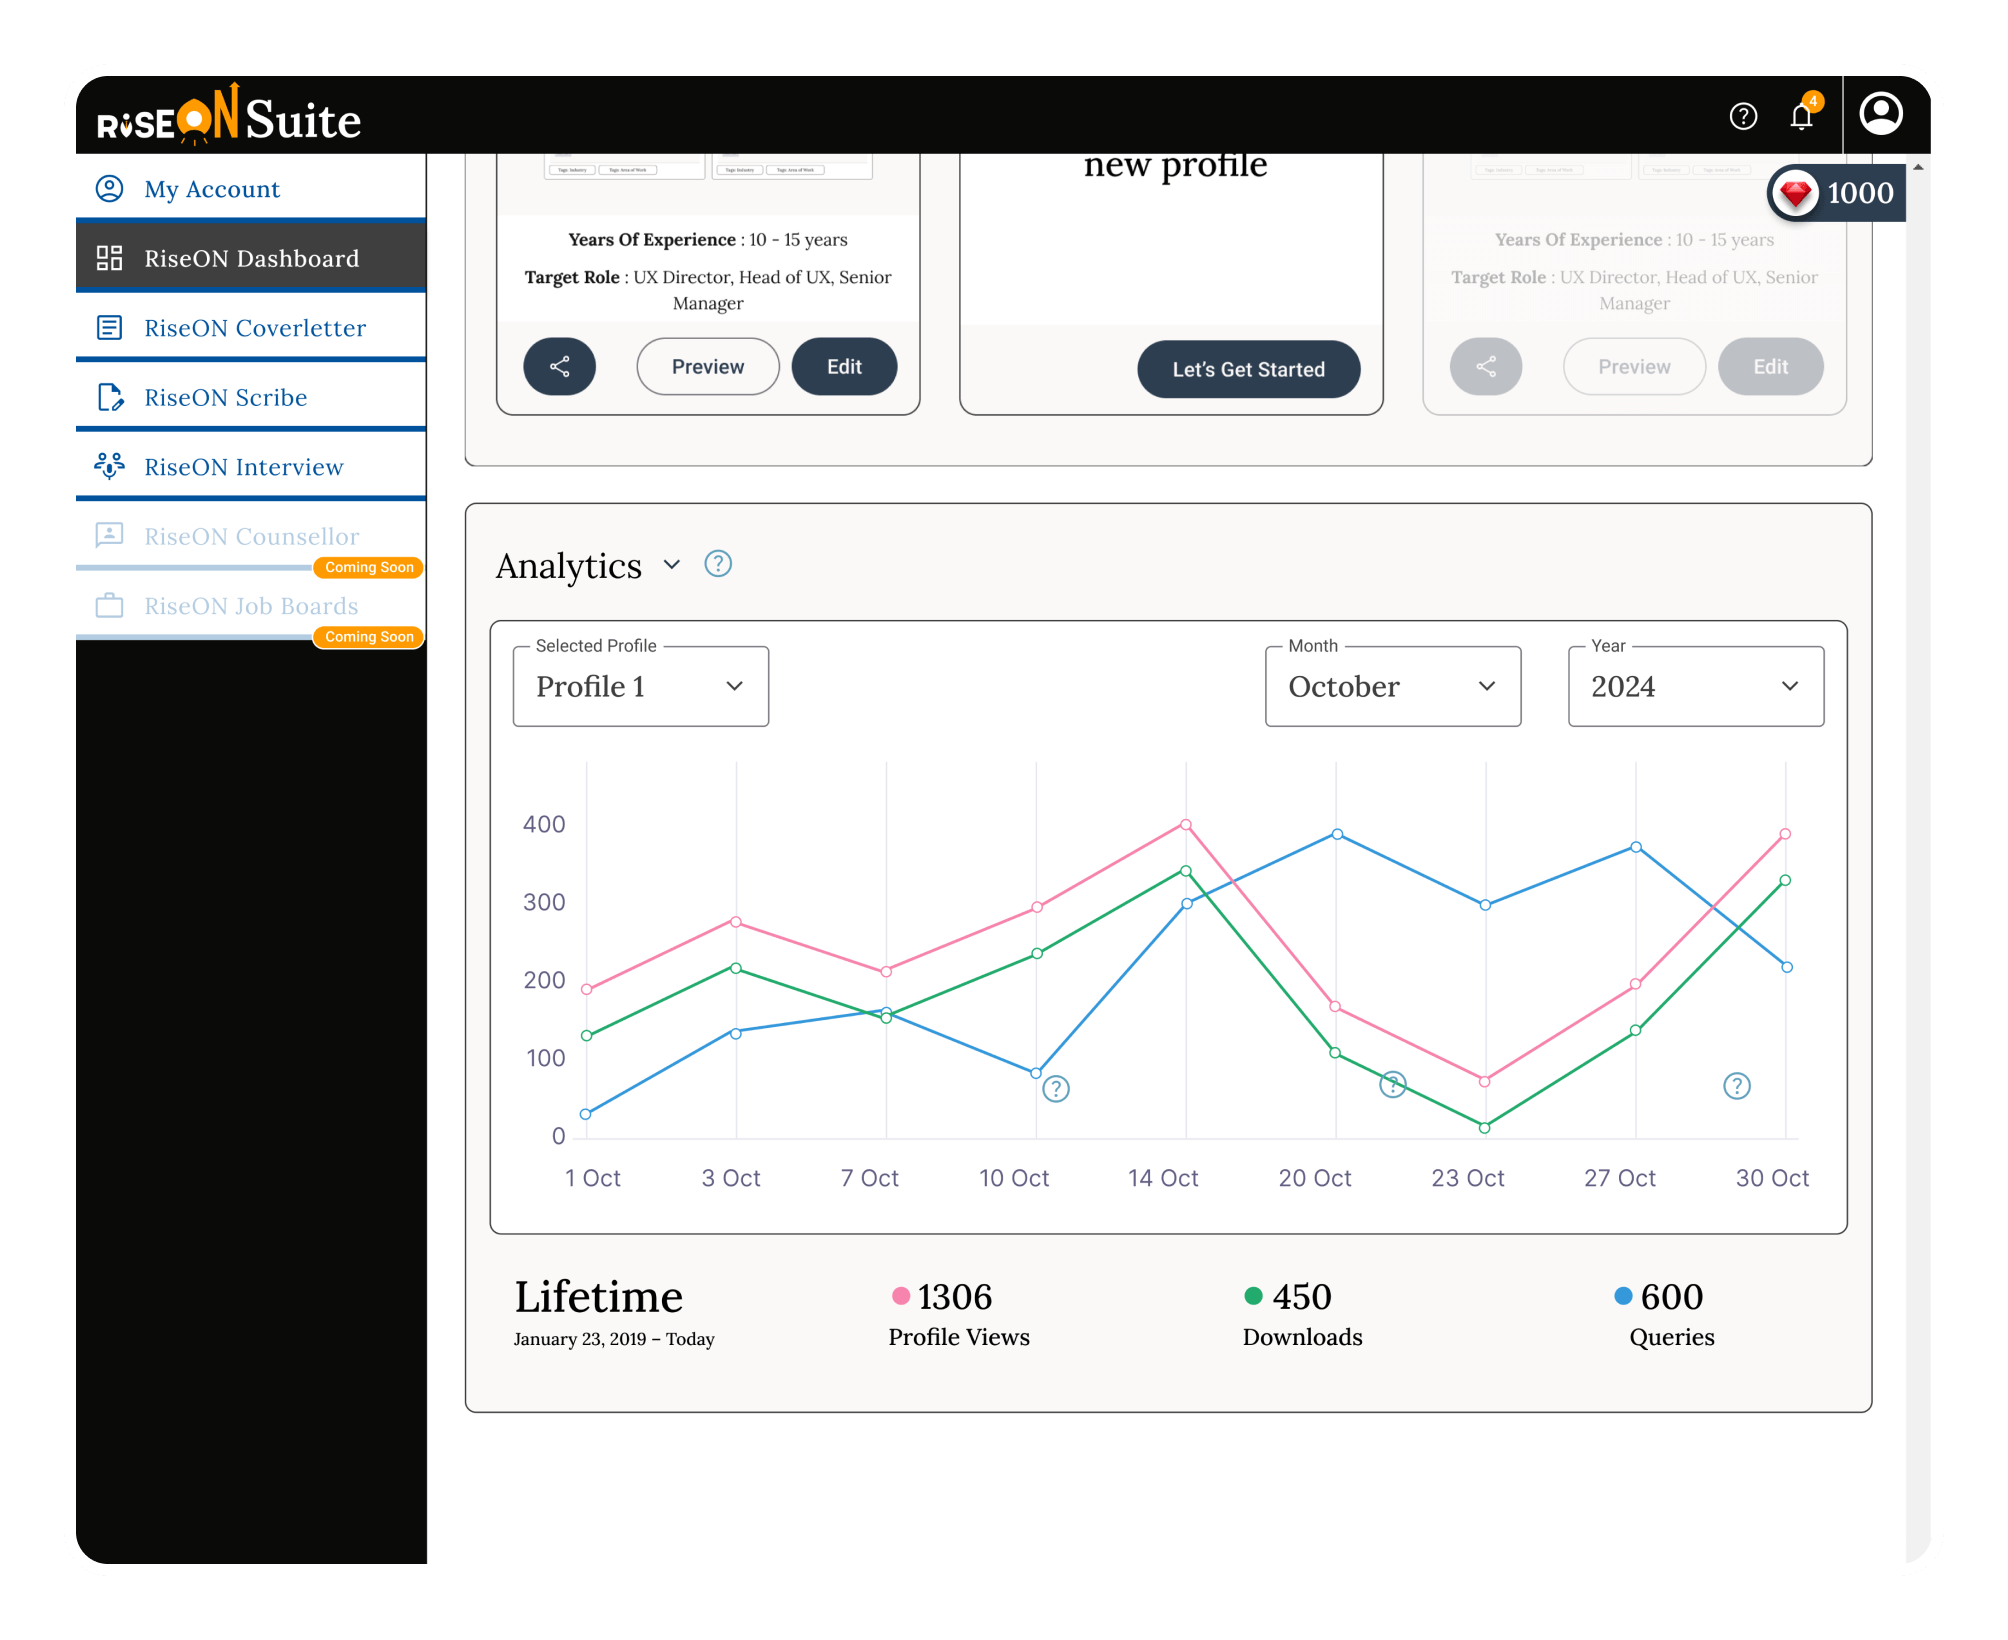Click the RiseON Coverletter document icon
The height and width of the screenshot is (1640, 2008).
[109, 327]
